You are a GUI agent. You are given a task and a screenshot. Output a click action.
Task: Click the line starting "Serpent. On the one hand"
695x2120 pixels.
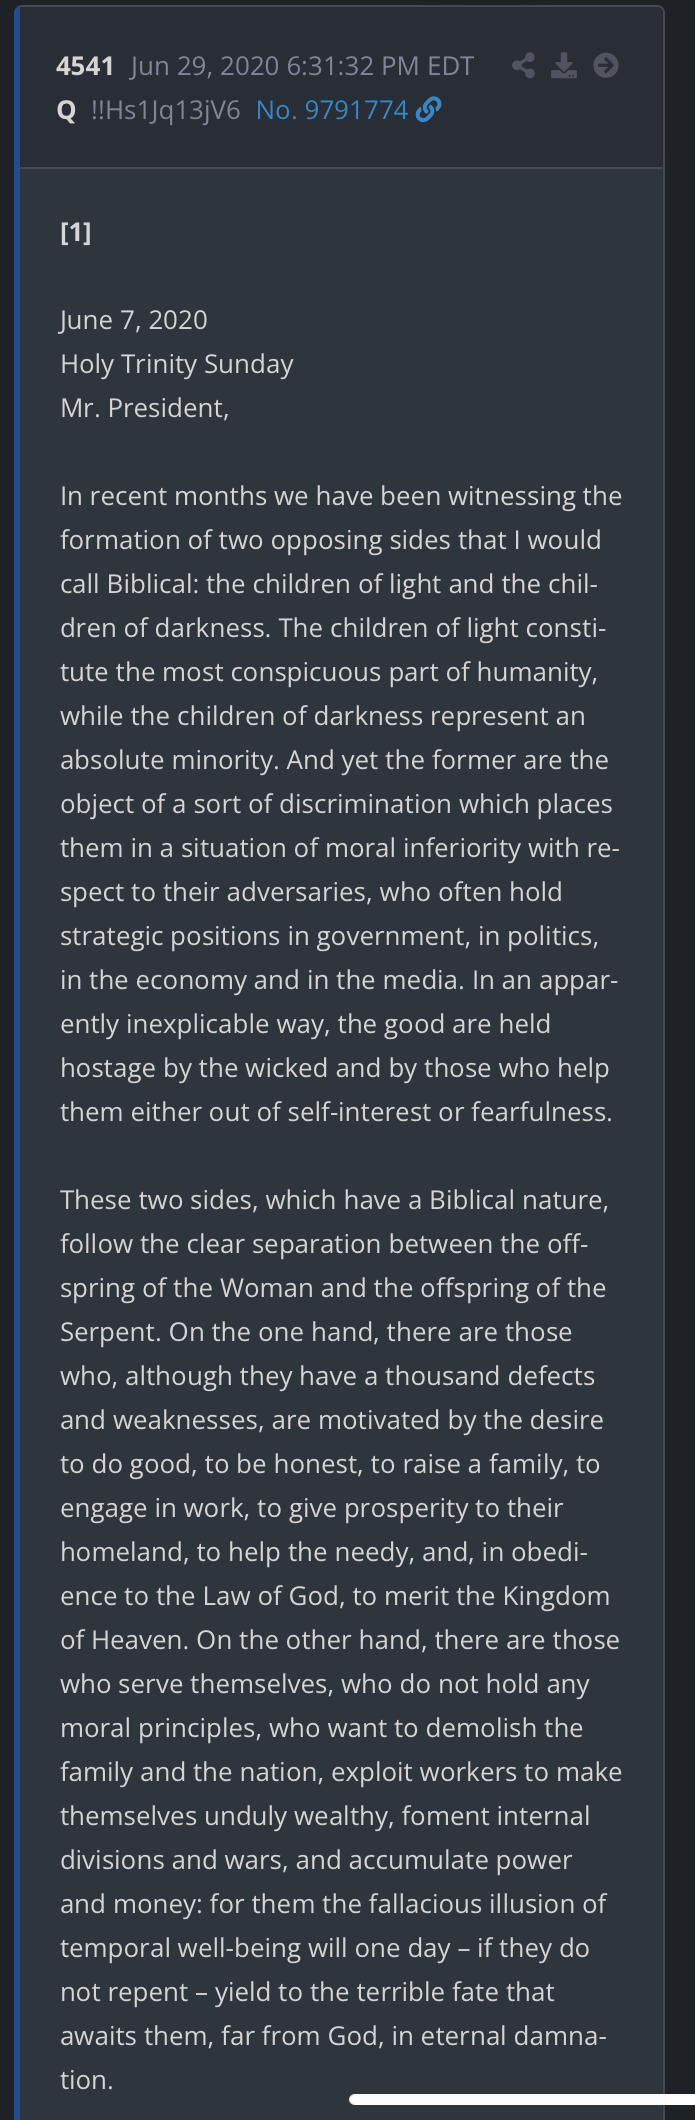pos(316,1332)
